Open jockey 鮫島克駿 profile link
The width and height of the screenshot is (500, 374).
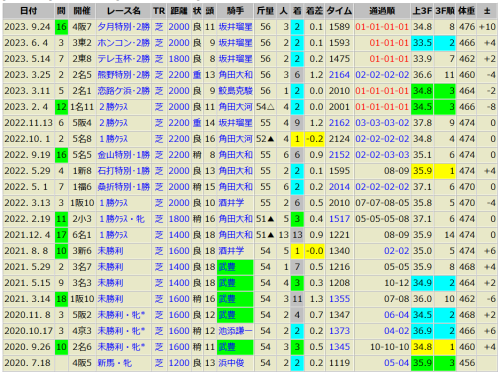coord(235,91)
